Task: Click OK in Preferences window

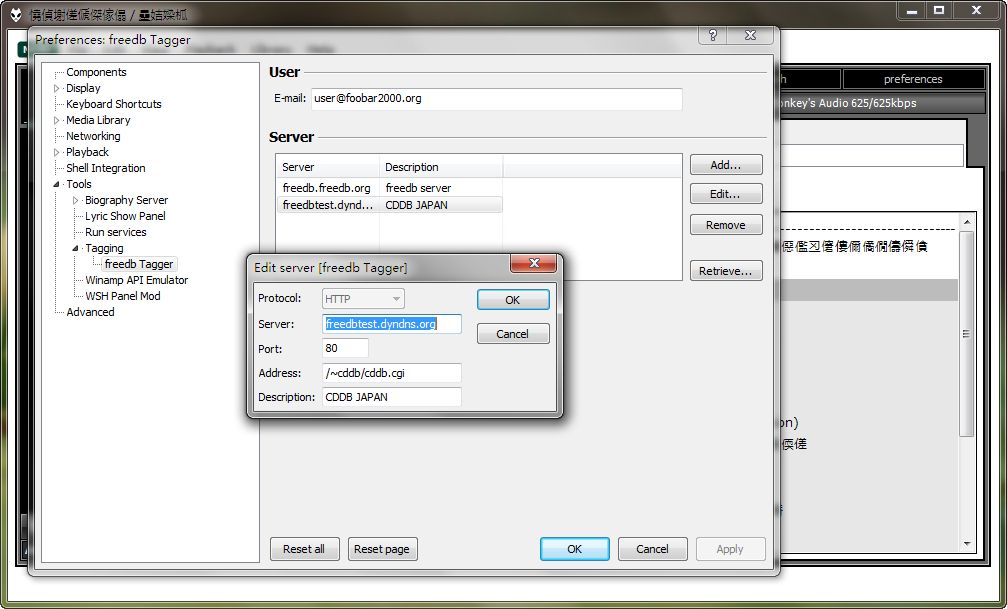Action: coord(575,549)
